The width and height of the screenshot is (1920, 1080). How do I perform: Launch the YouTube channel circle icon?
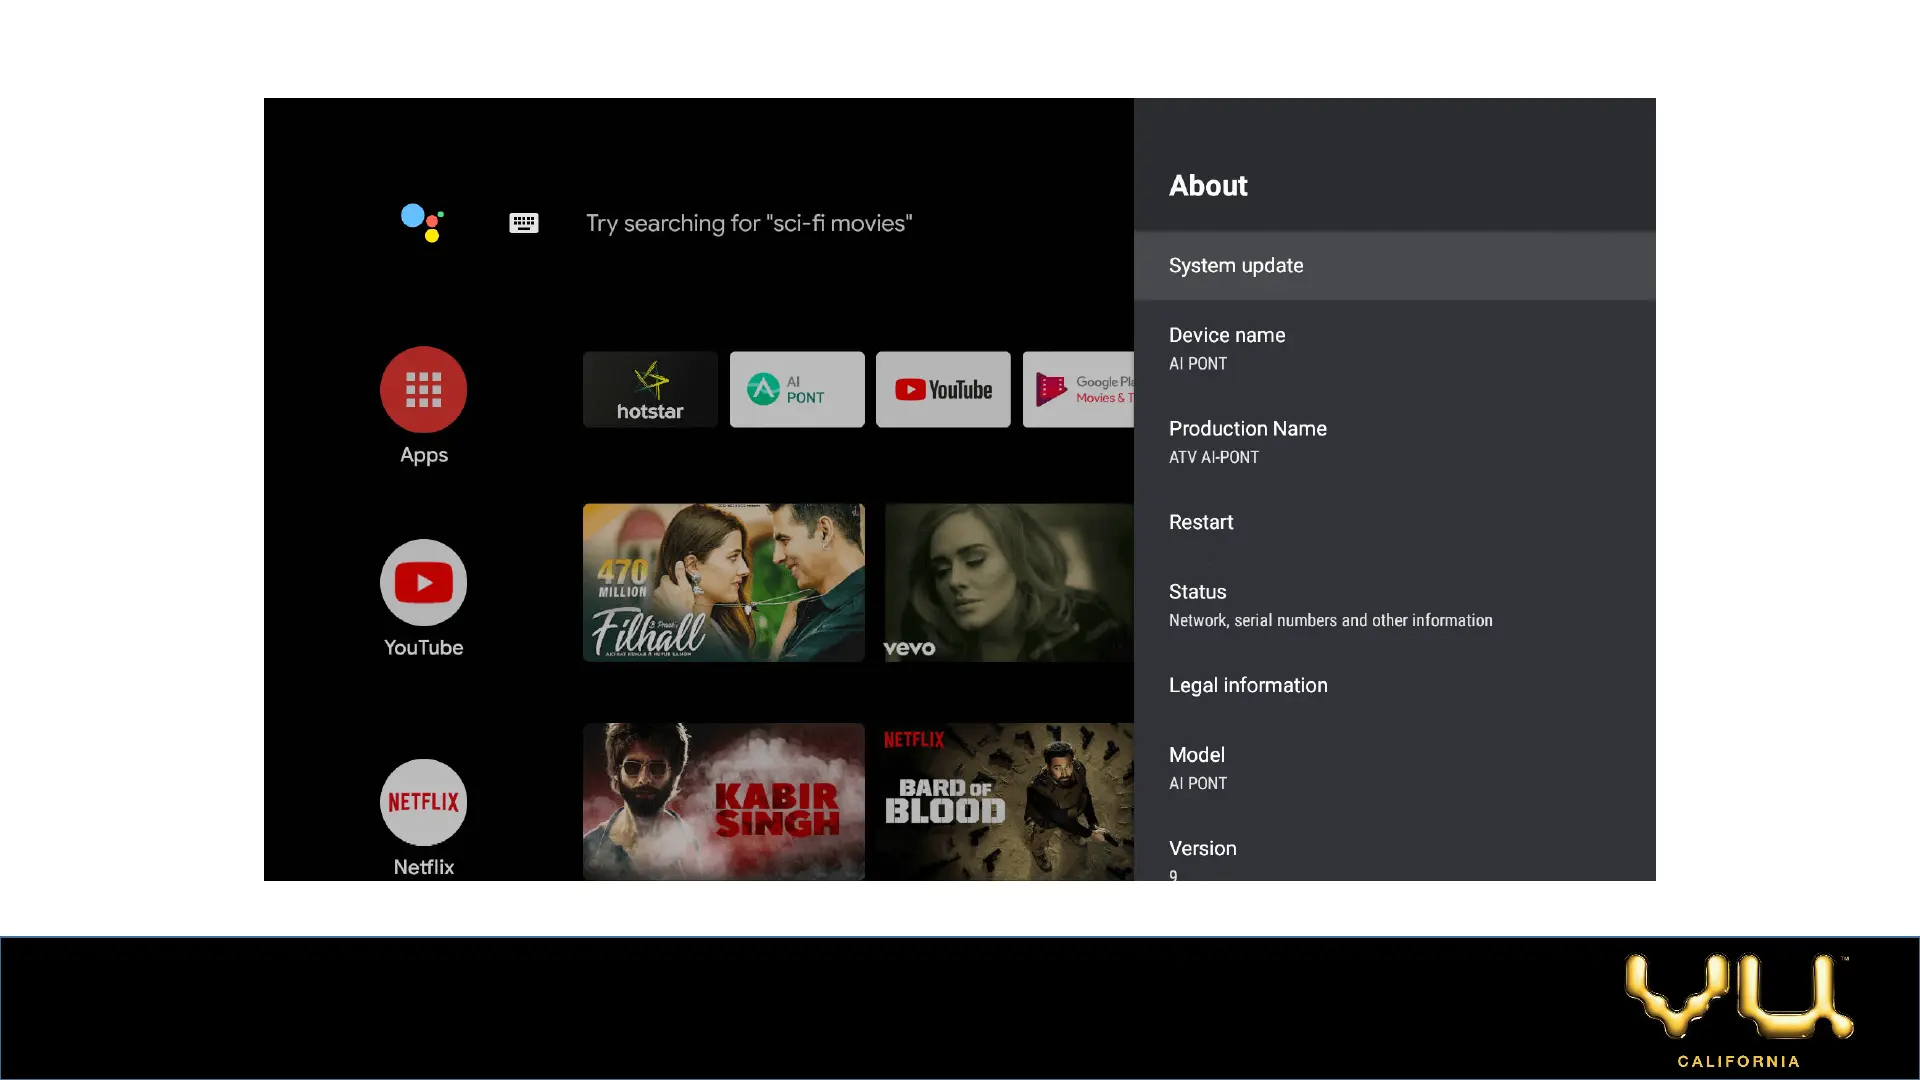pyautogui.click(x=423, y=583)
